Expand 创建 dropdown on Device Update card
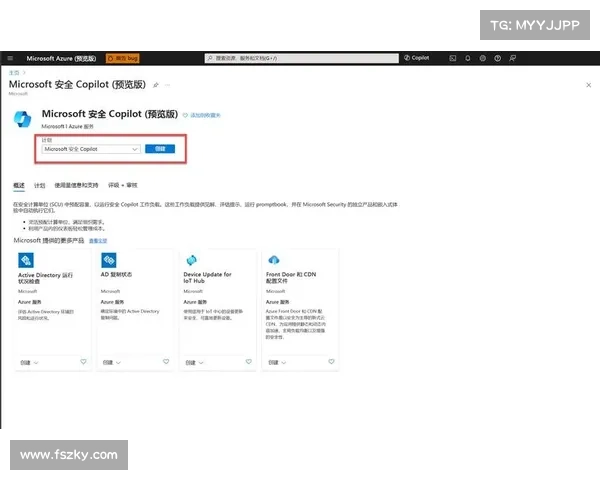Screen dimensions: 600x480 coord(194,362)
